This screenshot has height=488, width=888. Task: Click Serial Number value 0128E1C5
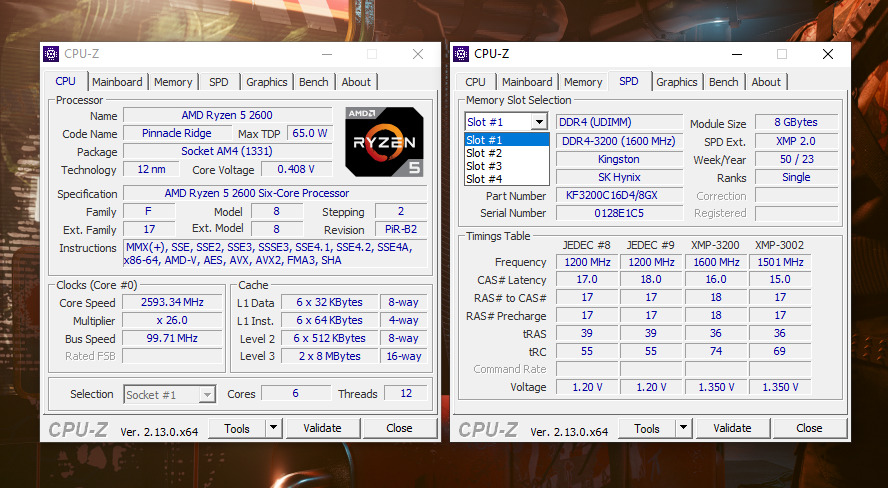[619, 213]
